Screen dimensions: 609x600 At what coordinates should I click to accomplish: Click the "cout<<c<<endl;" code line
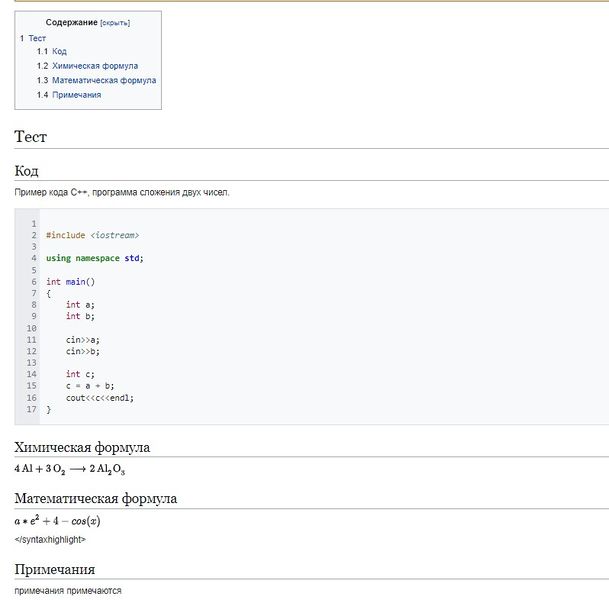click(99, 397)
